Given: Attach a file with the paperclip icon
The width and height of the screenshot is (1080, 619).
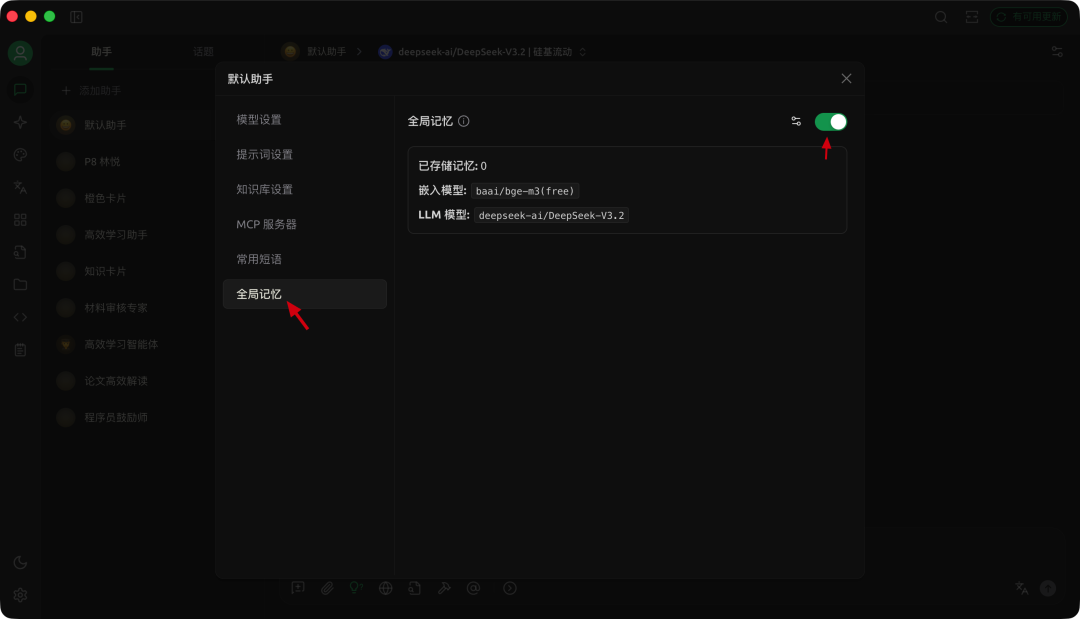Looking at the screenshot, I should coord(327,588).
